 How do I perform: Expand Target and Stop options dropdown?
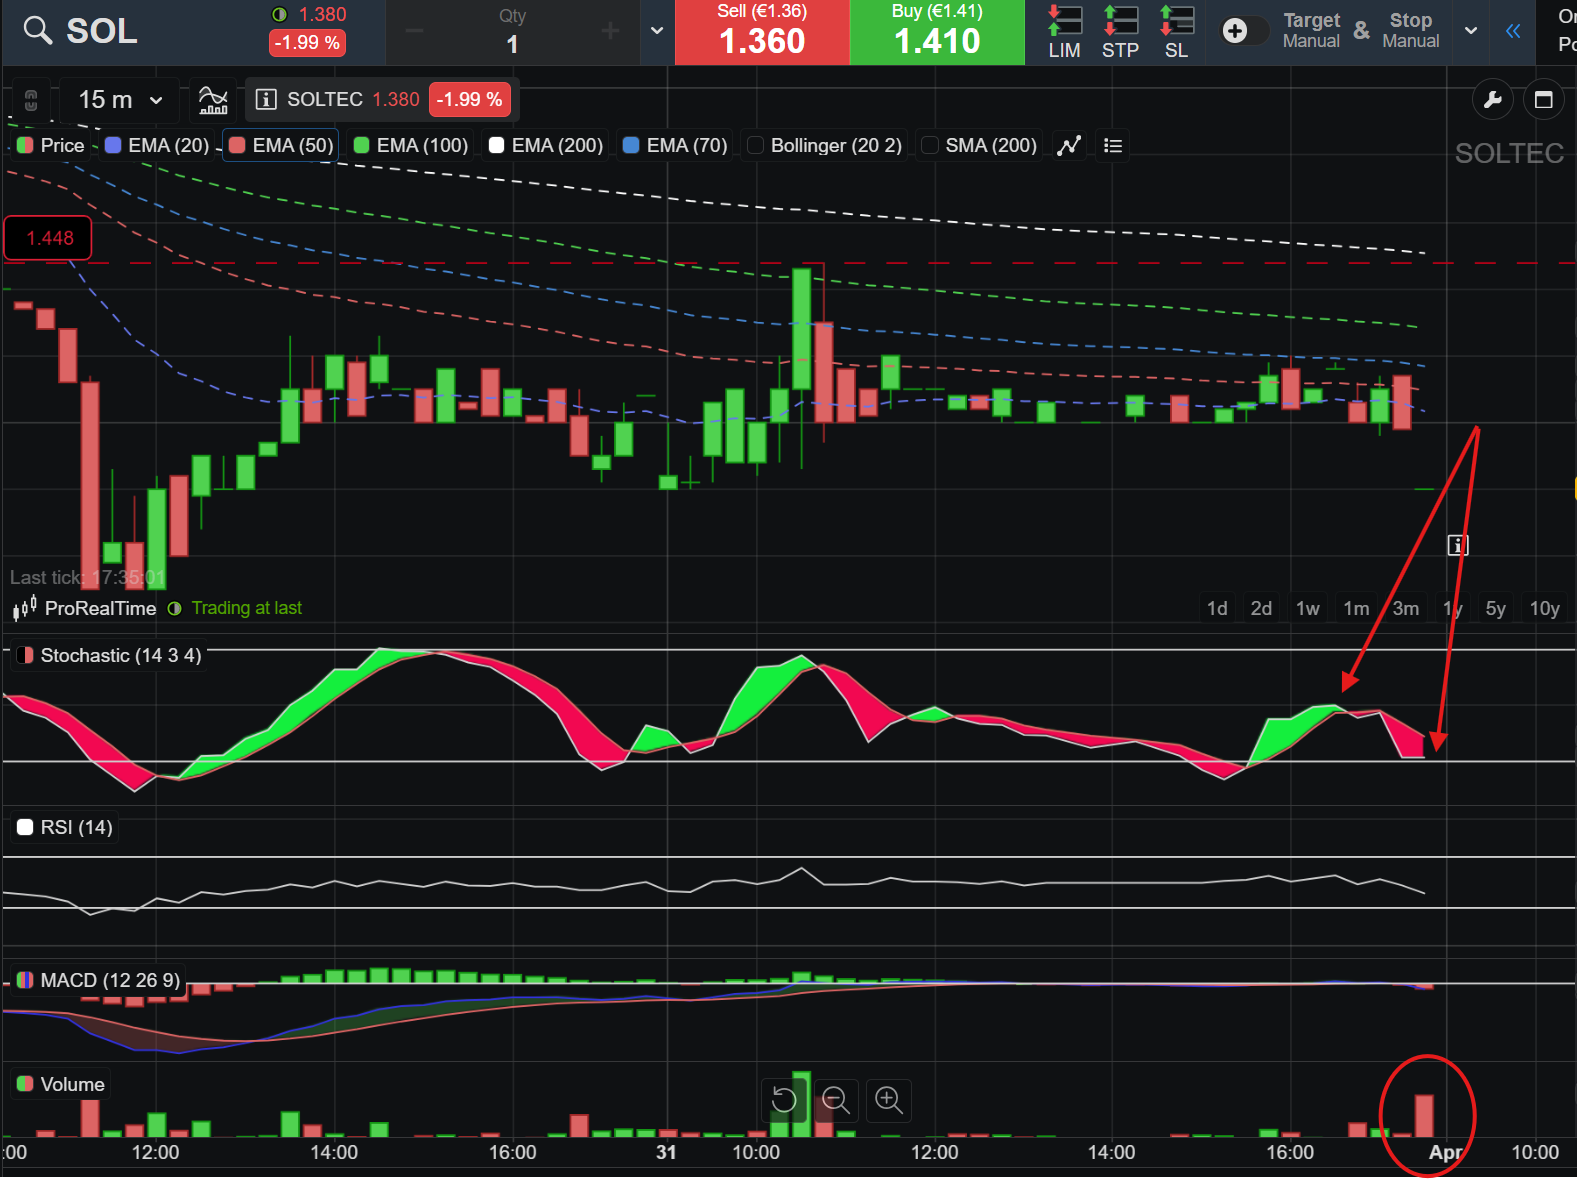[x=1470, y=31]
